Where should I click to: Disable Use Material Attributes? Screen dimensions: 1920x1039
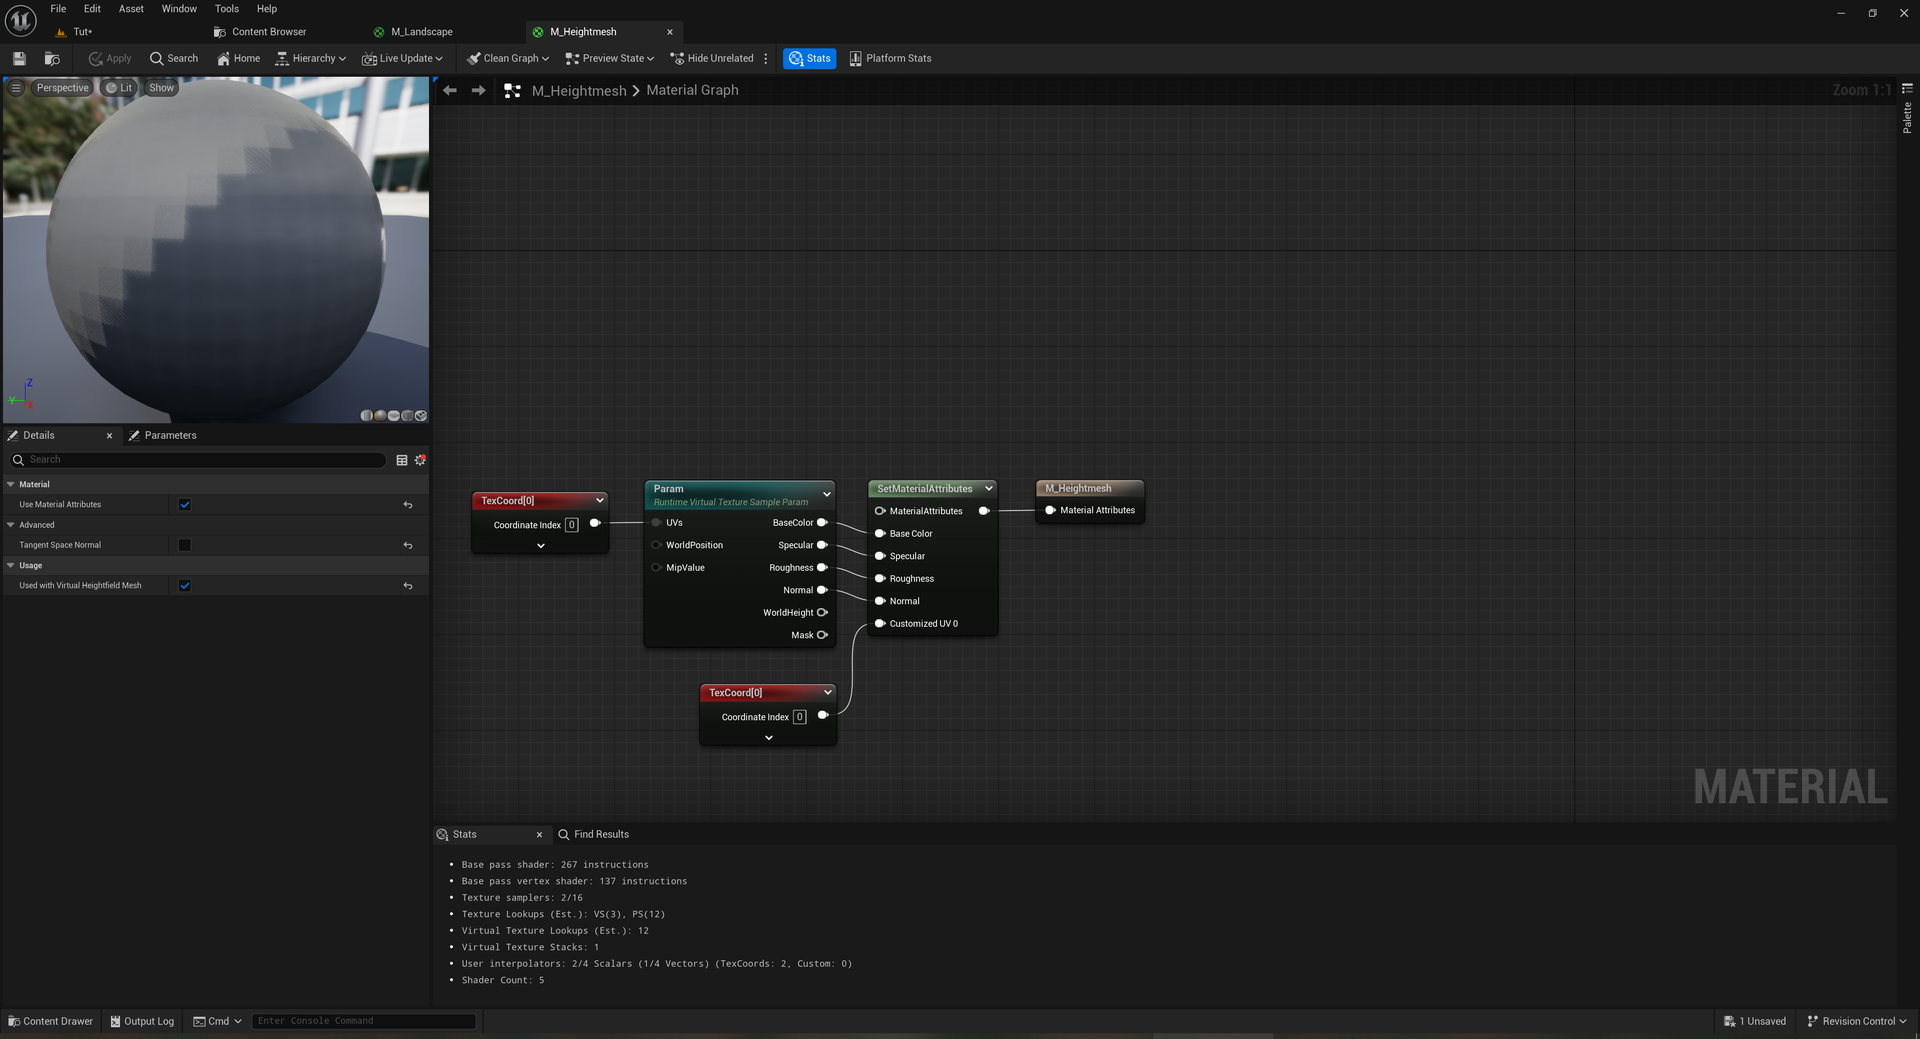(184, 504)
